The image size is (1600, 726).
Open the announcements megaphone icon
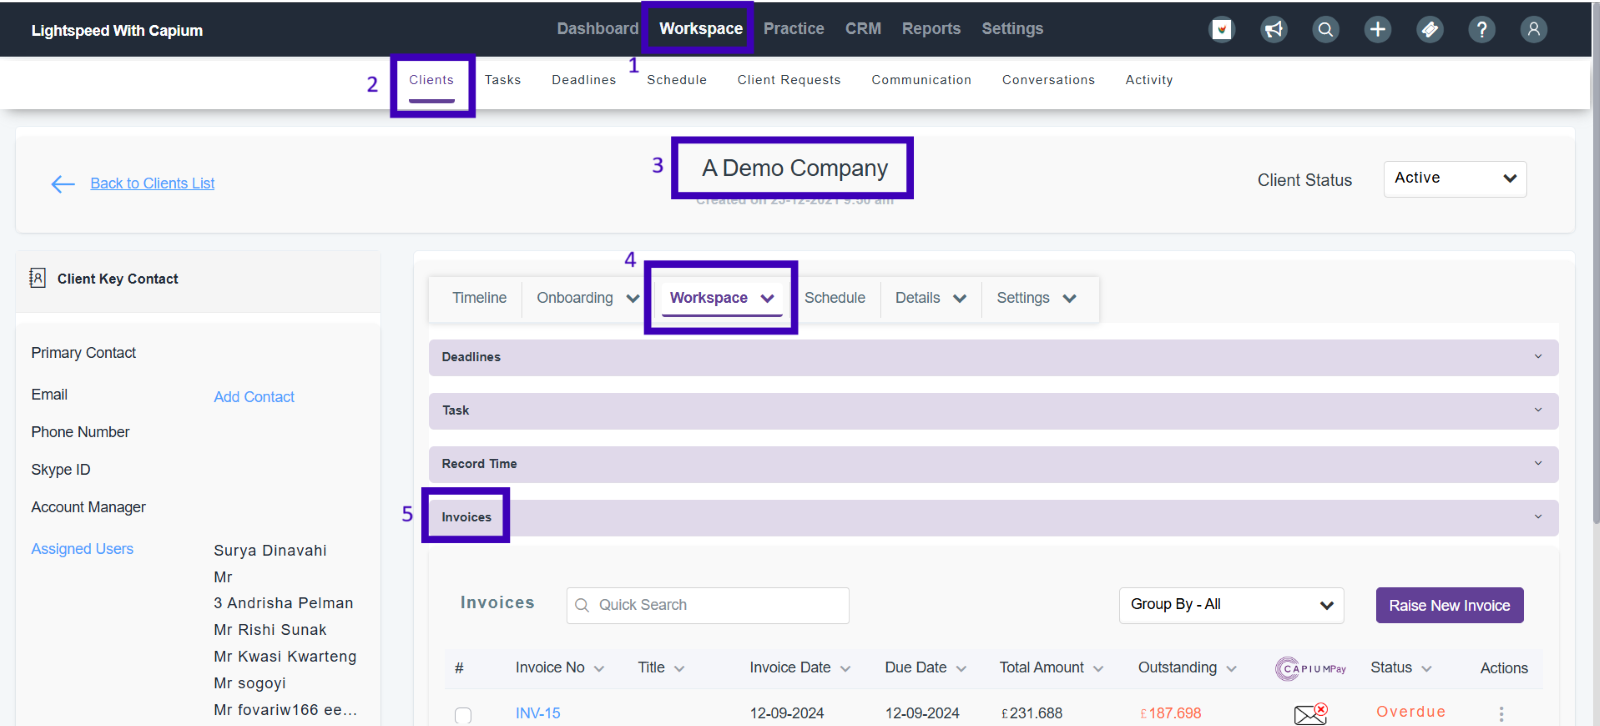[1274, 30]
